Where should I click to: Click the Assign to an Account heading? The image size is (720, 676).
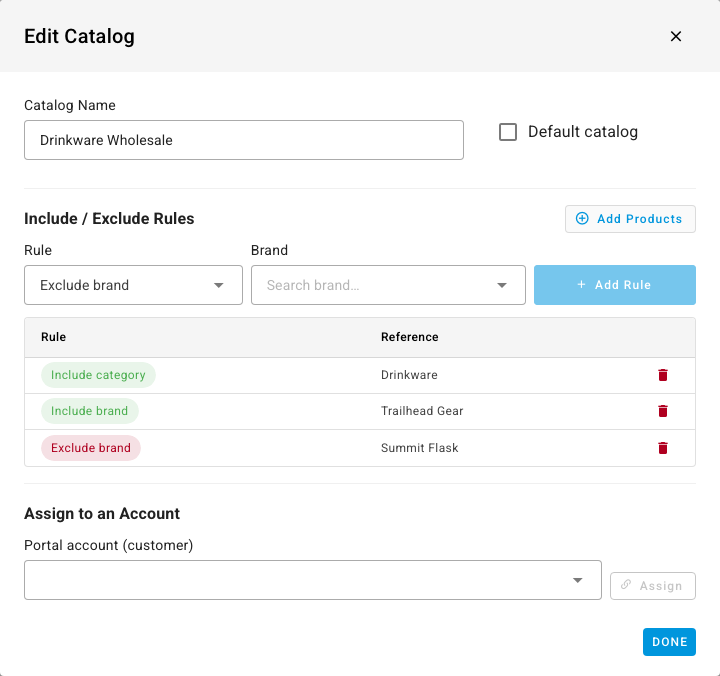coord(102,513)
